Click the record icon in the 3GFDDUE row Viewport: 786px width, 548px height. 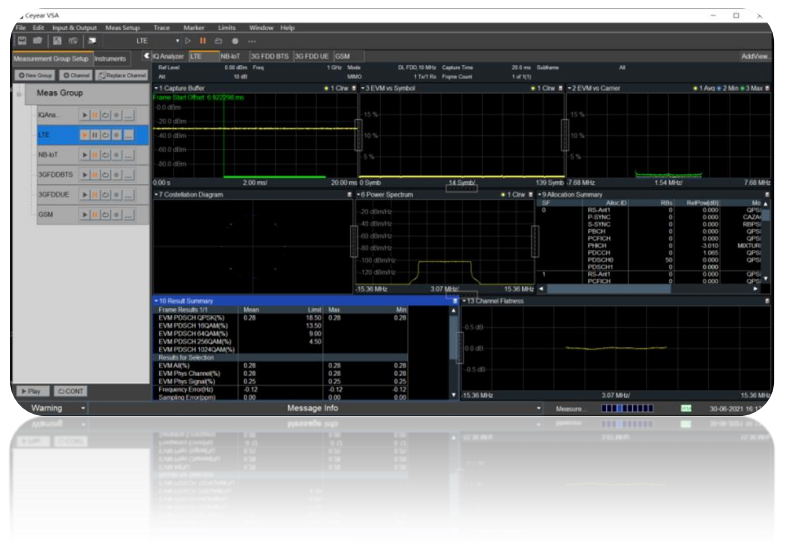pyautogui.click(x=116, y=195)
